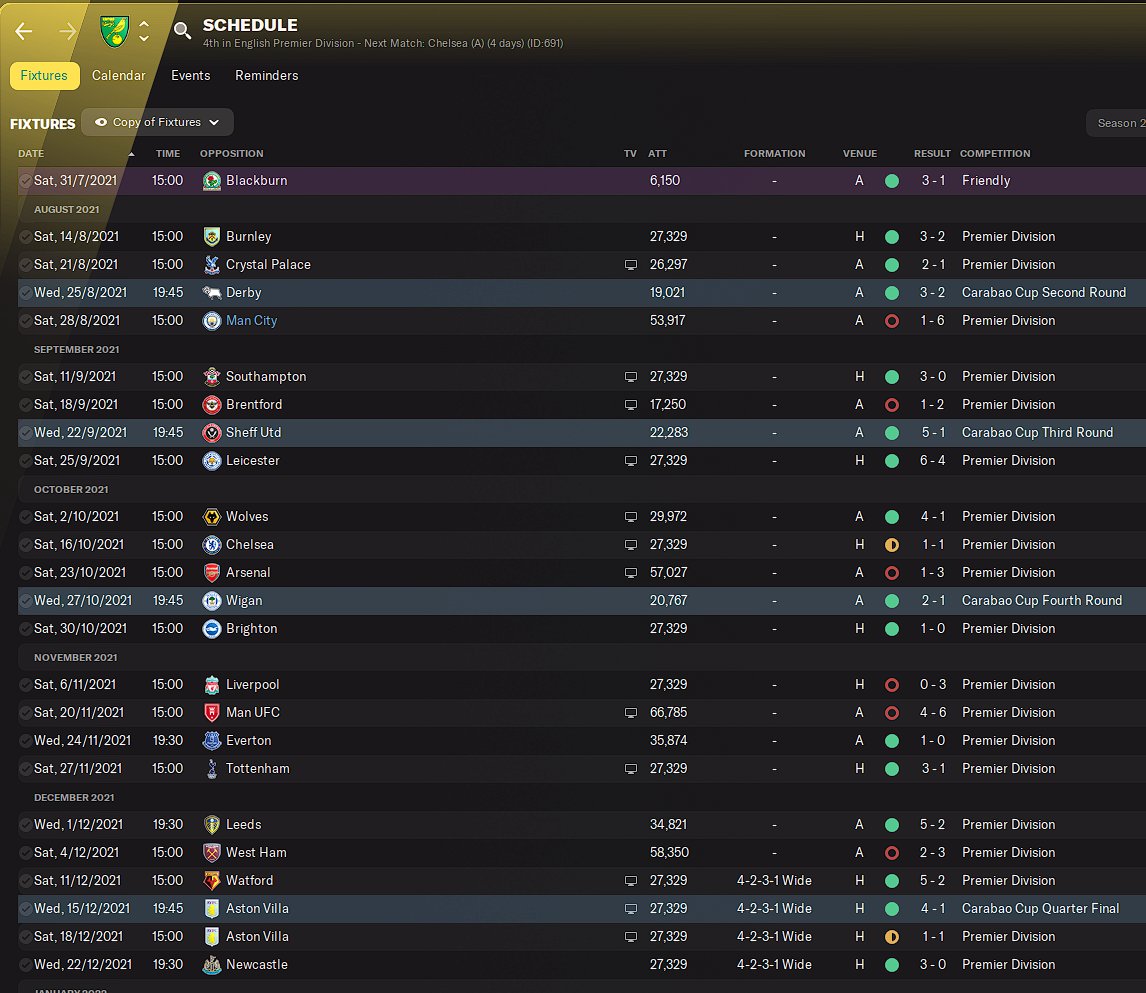Open the 4 - 6 result against Man UFC

click(932, 713)
